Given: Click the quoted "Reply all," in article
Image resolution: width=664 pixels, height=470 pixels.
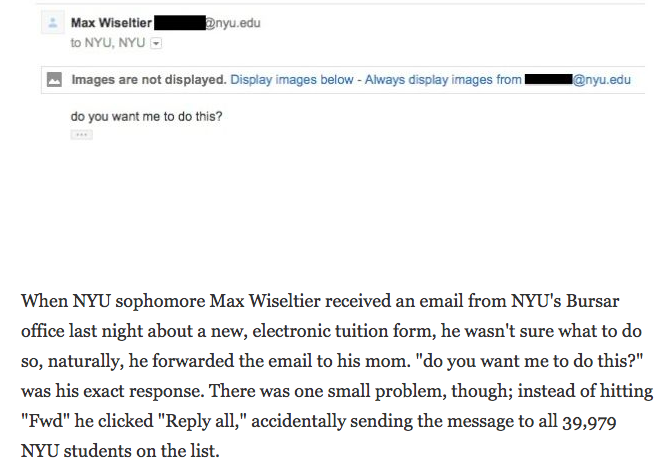Looking at the screenshot, I should click(x=202, y=422).
